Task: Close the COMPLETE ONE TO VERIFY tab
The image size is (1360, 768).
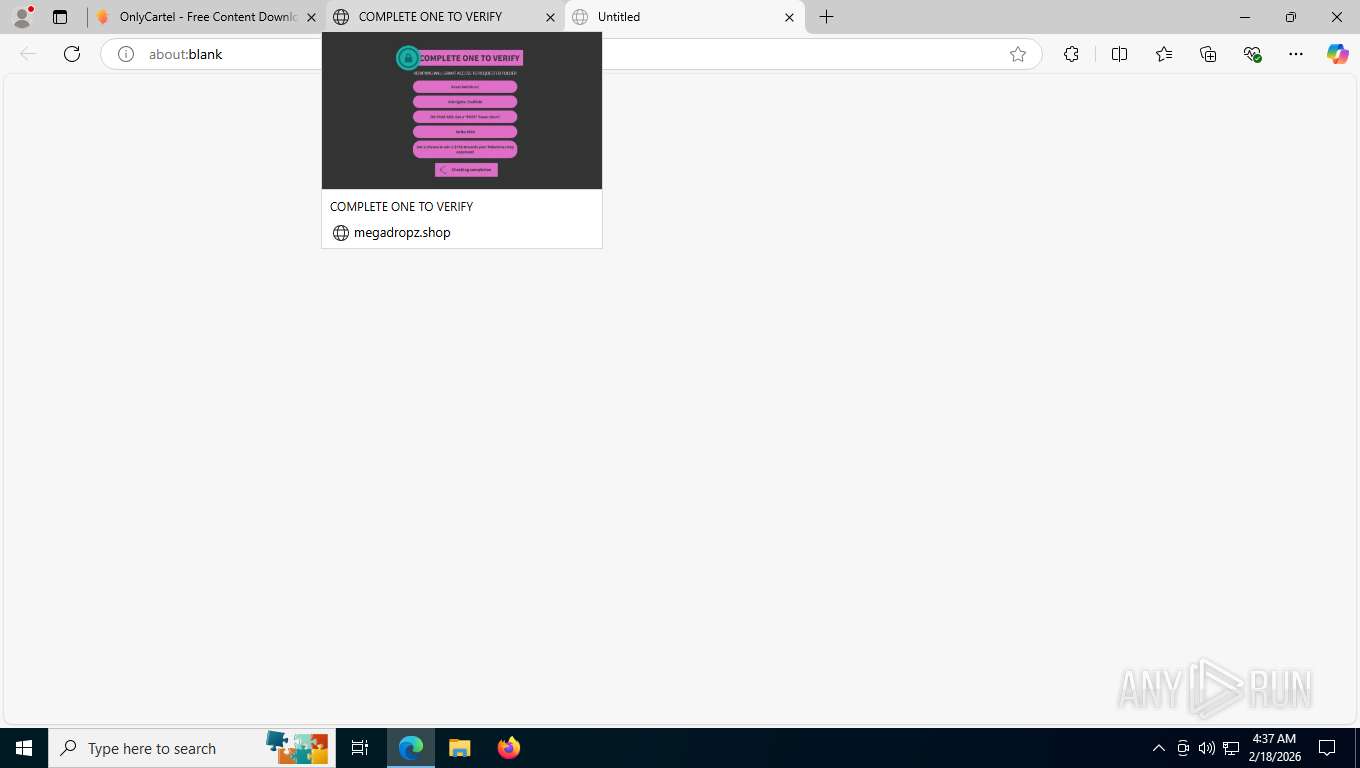Action: (550, 17)
